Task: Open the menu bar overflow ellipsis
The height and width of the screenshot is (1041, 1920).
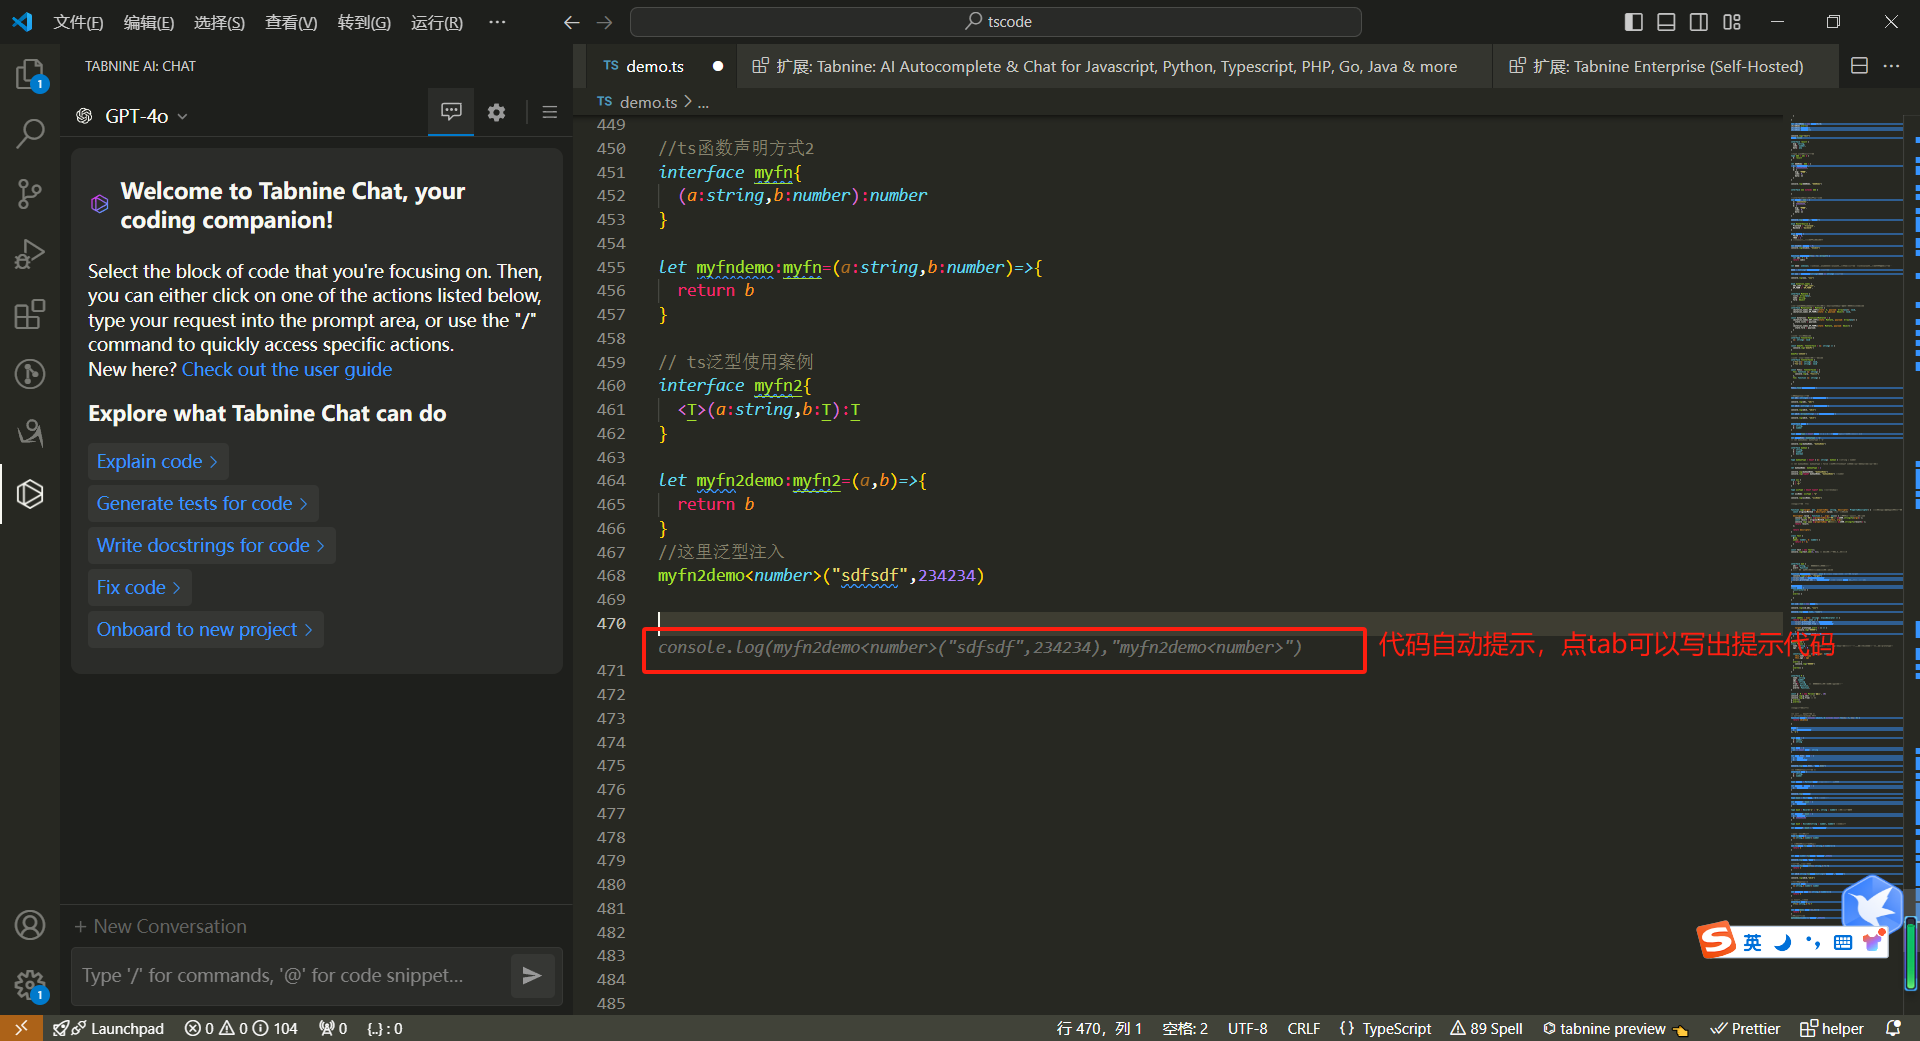Action: [x=497, y=22]
